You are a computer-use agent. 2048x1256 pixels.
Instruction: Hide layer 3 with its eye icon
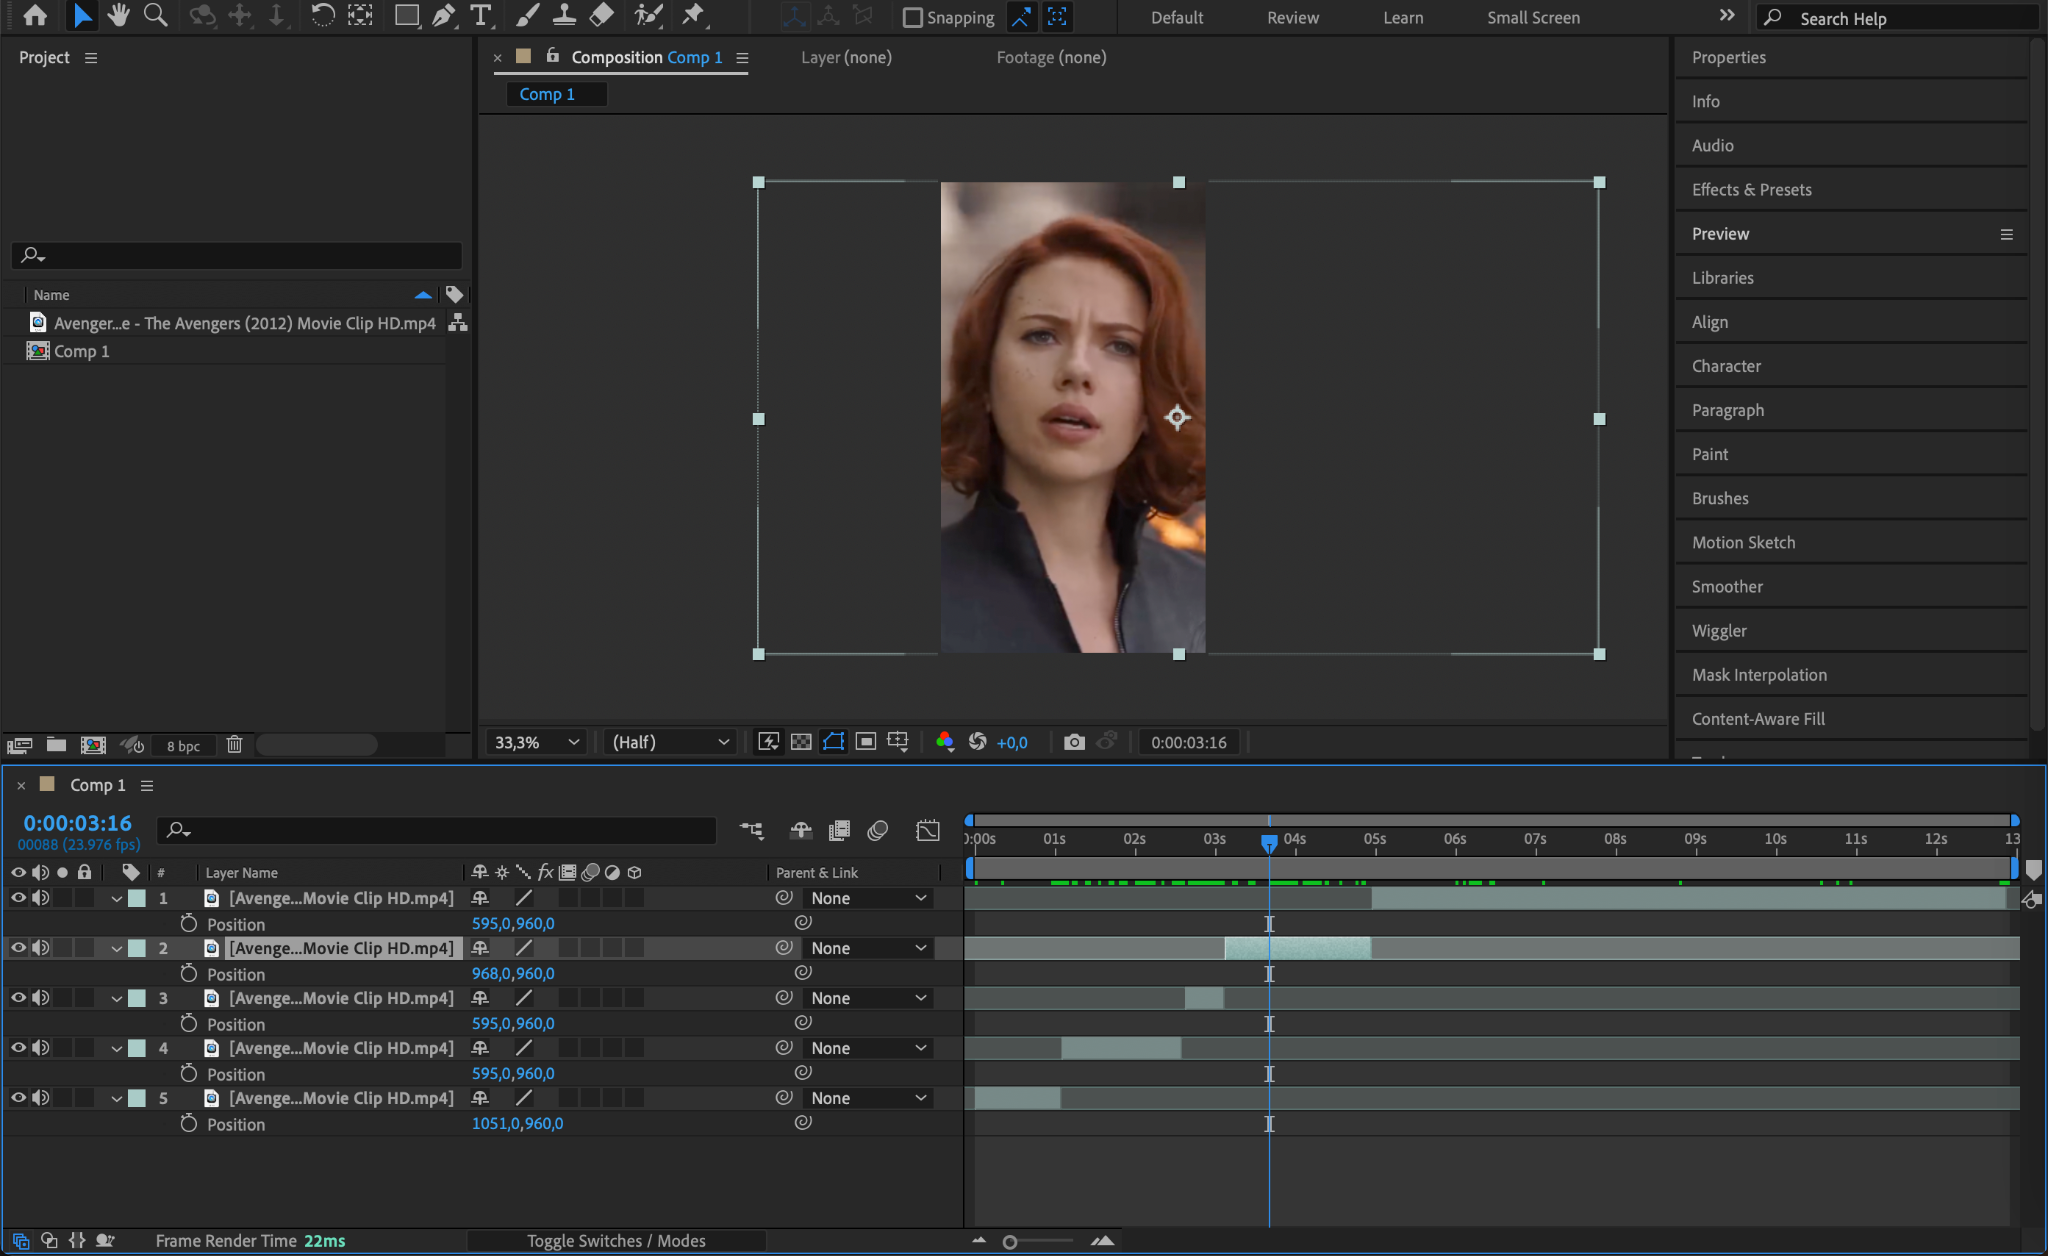[x=18, y=998]
